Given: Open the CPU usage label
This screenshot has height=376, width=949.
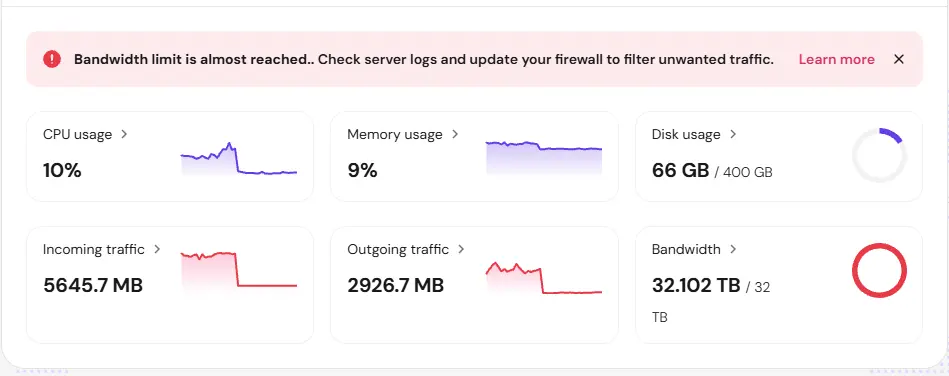Looking at the screenshot, I should coord(77,134).
